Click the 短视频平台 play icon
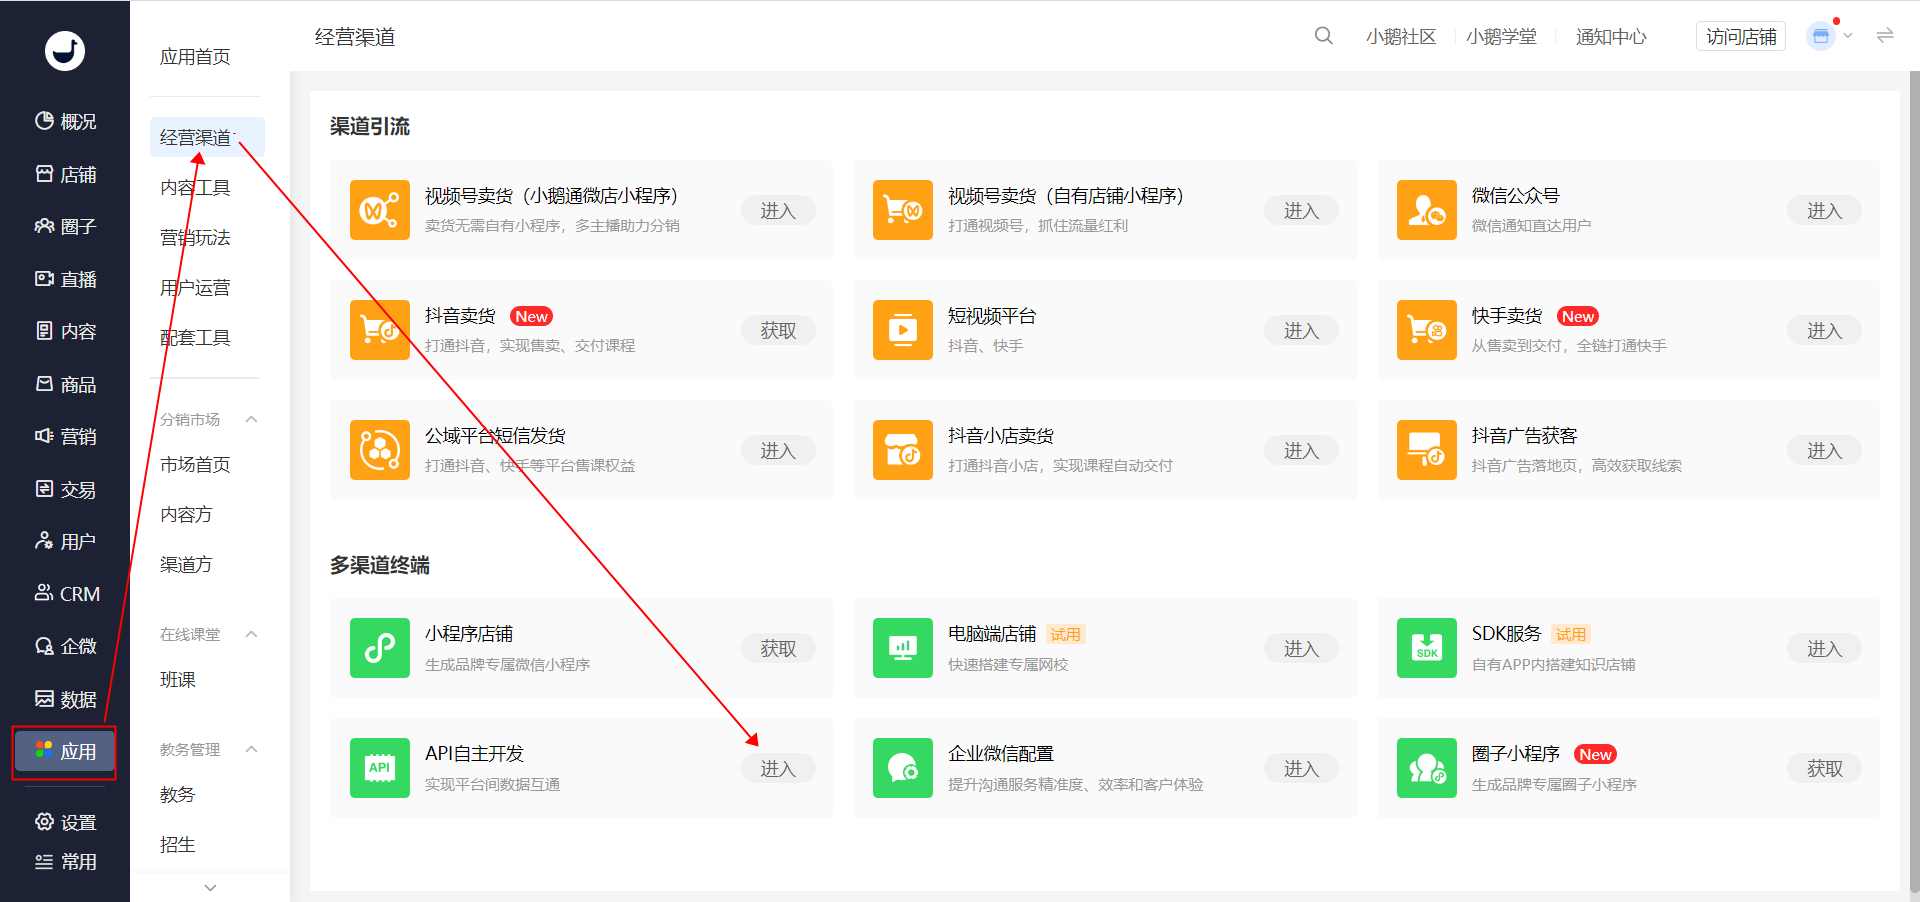 903,330
